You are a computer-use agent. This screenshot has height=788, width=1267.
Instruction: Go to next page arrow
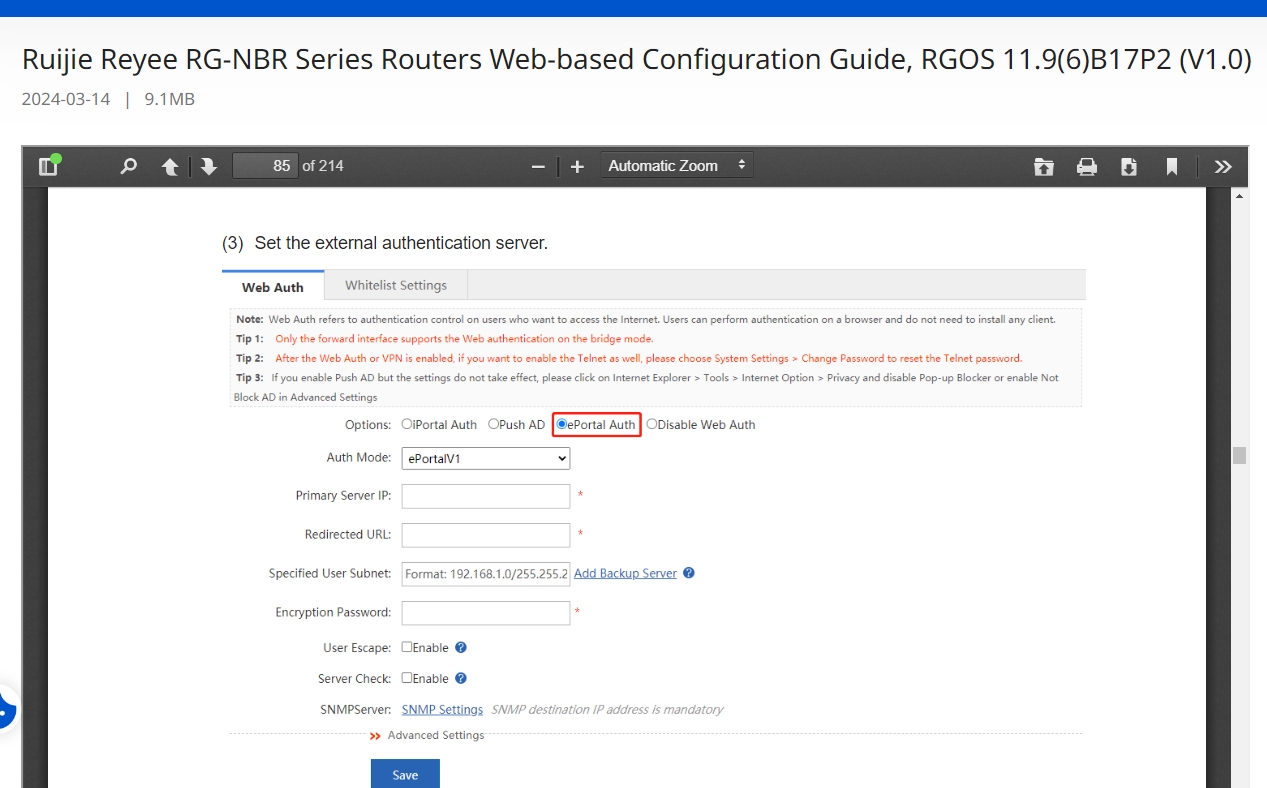(x=208, y=166)
